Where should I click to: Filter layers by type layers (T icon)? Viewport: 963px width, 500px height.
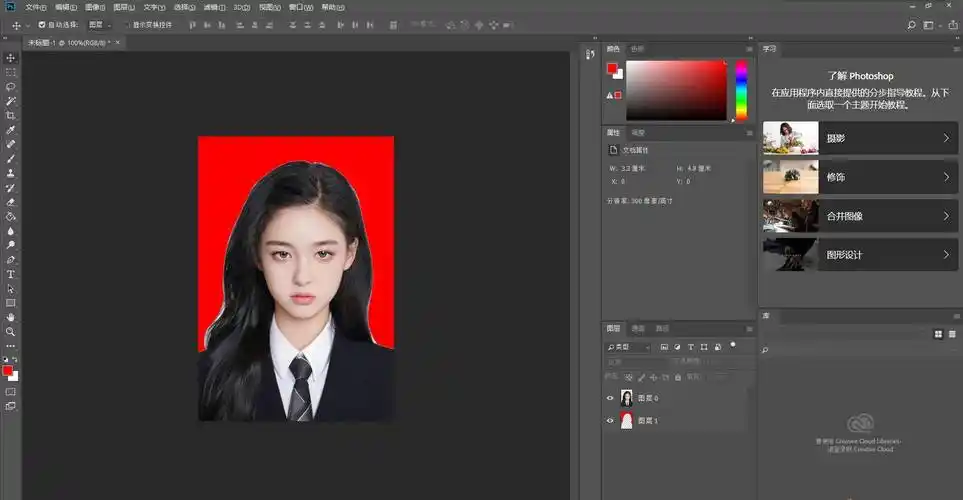(690, 347)
